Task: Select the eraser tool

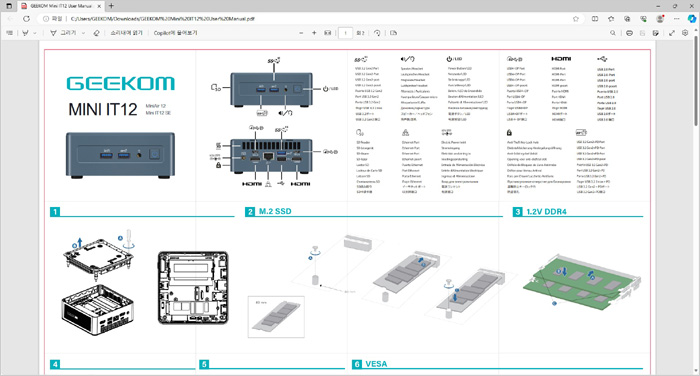Action: pyautogui.click(x=96, y=33)
